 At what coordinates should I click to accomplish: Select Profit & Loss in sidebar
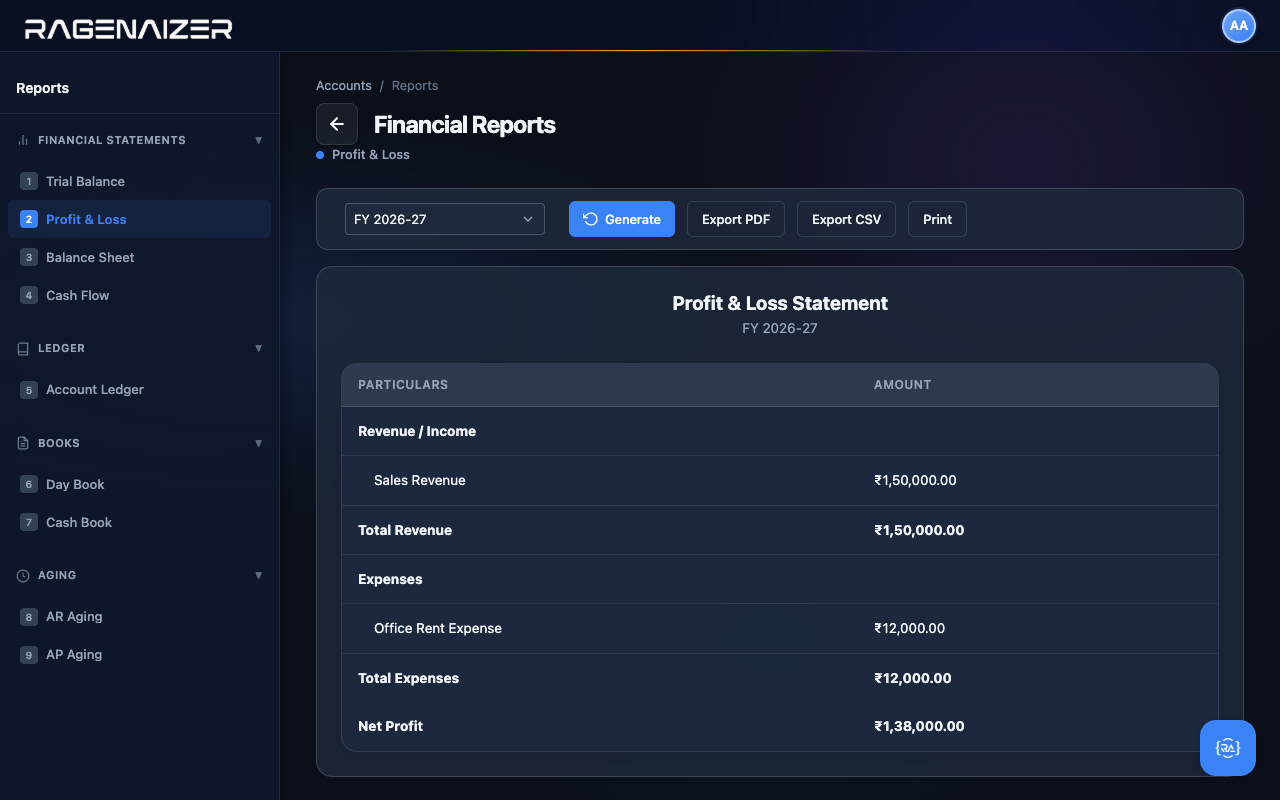(x=139, y=219)
